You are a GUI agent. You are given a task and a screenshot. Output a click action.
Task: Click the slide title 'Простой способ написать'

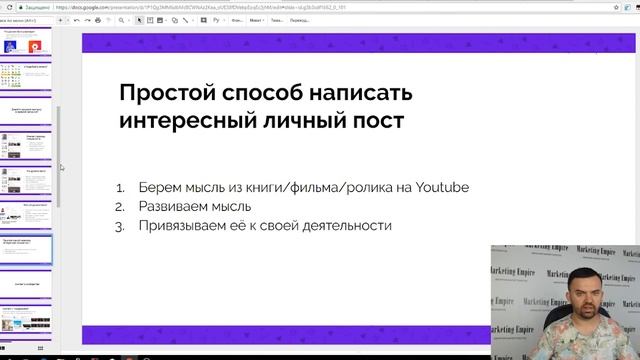coord(266,92)
